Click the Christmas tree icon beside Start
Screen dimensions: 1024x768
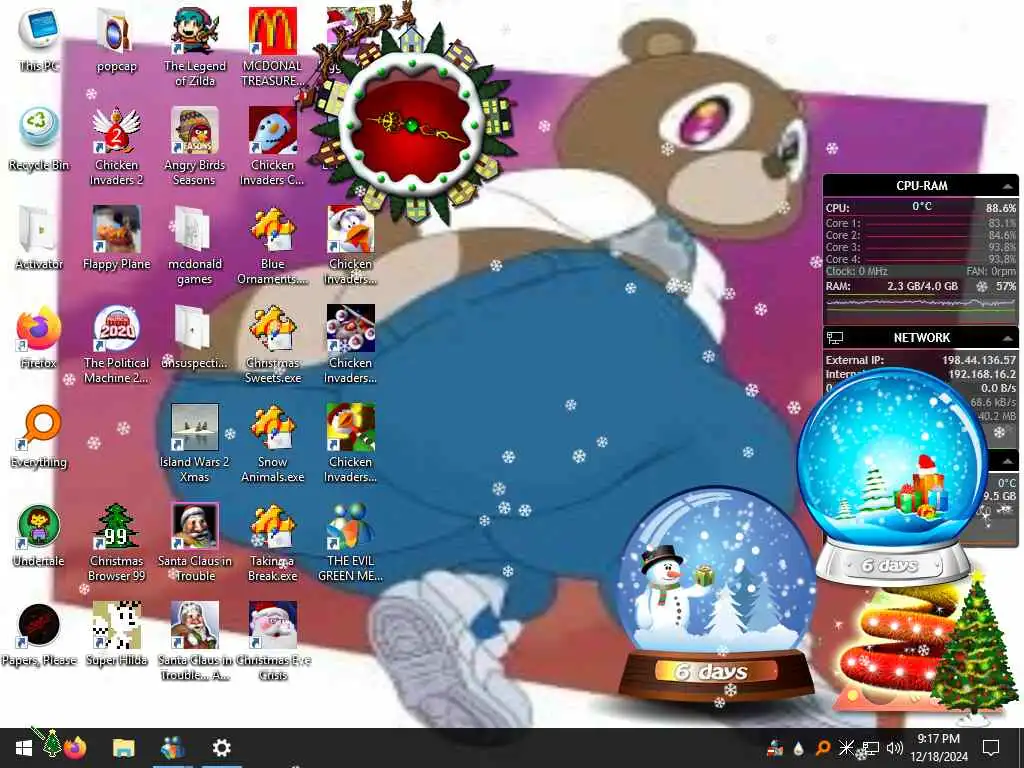click(51, 744)
